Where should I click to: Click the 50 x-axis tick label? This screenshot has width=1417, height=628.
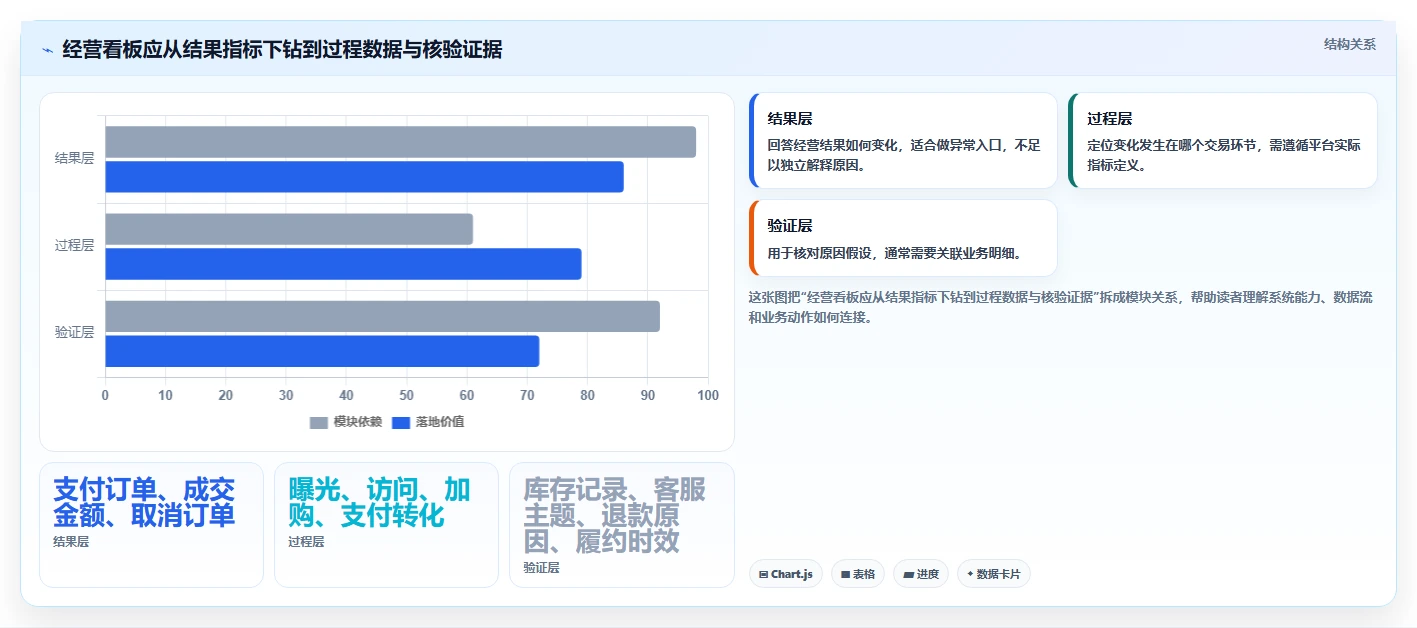click(x=406, y=395)
